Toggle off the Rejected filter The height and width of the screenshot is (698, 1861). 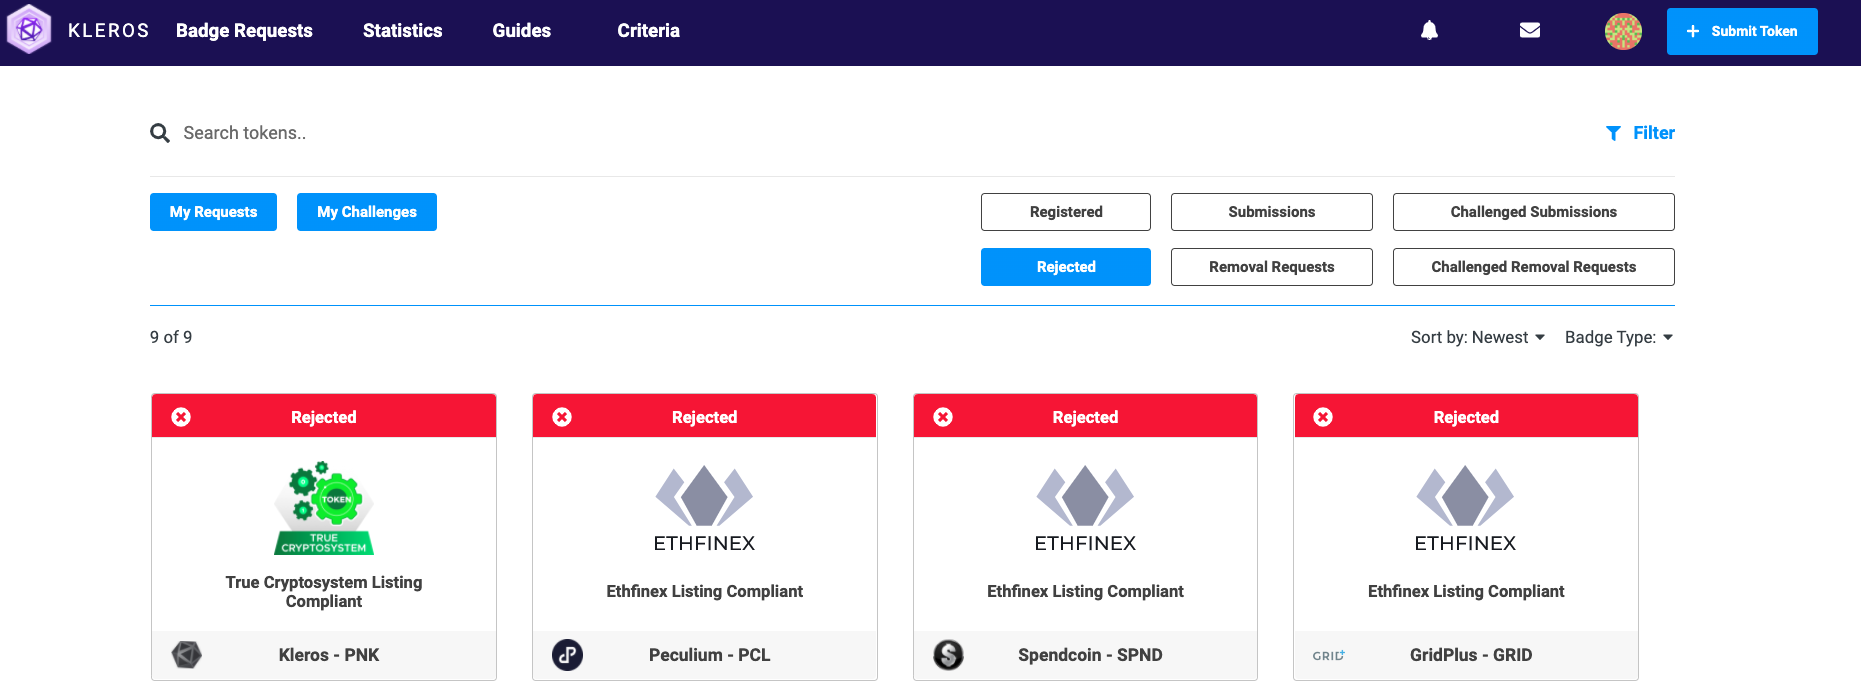click(x=1066, y=267)
